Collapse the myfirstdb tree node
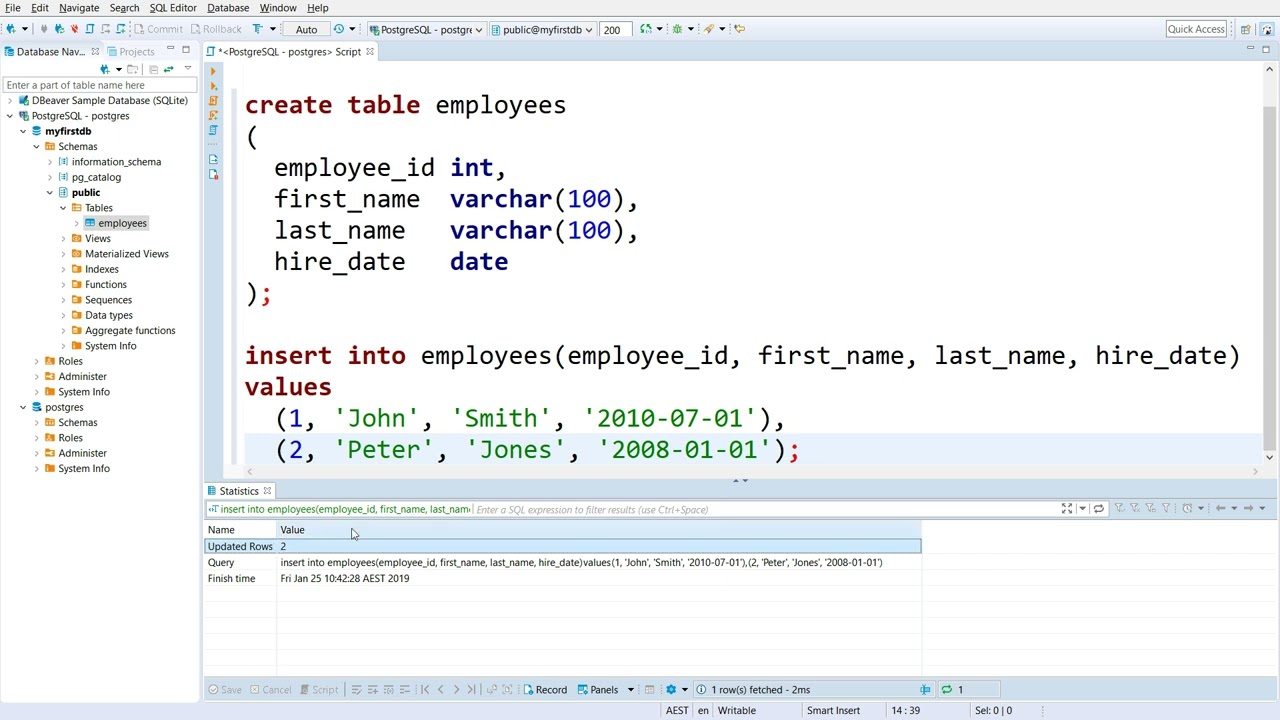 pos(23,131)
